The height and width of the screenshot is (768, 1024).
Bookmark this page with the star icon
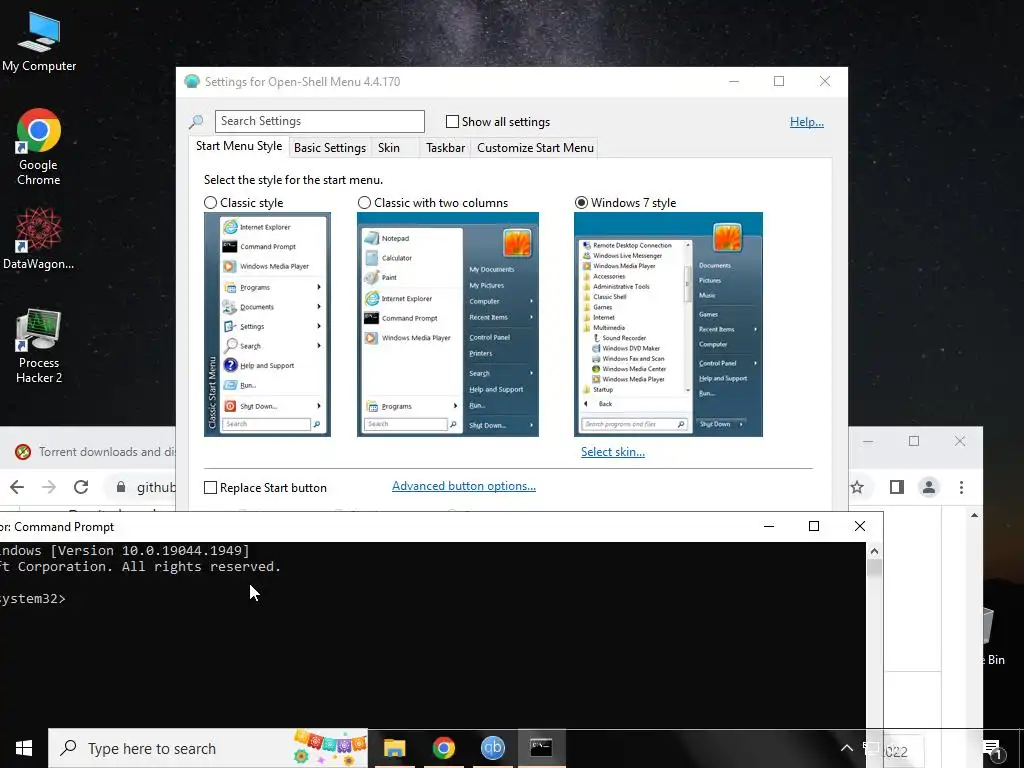(857, 487)
